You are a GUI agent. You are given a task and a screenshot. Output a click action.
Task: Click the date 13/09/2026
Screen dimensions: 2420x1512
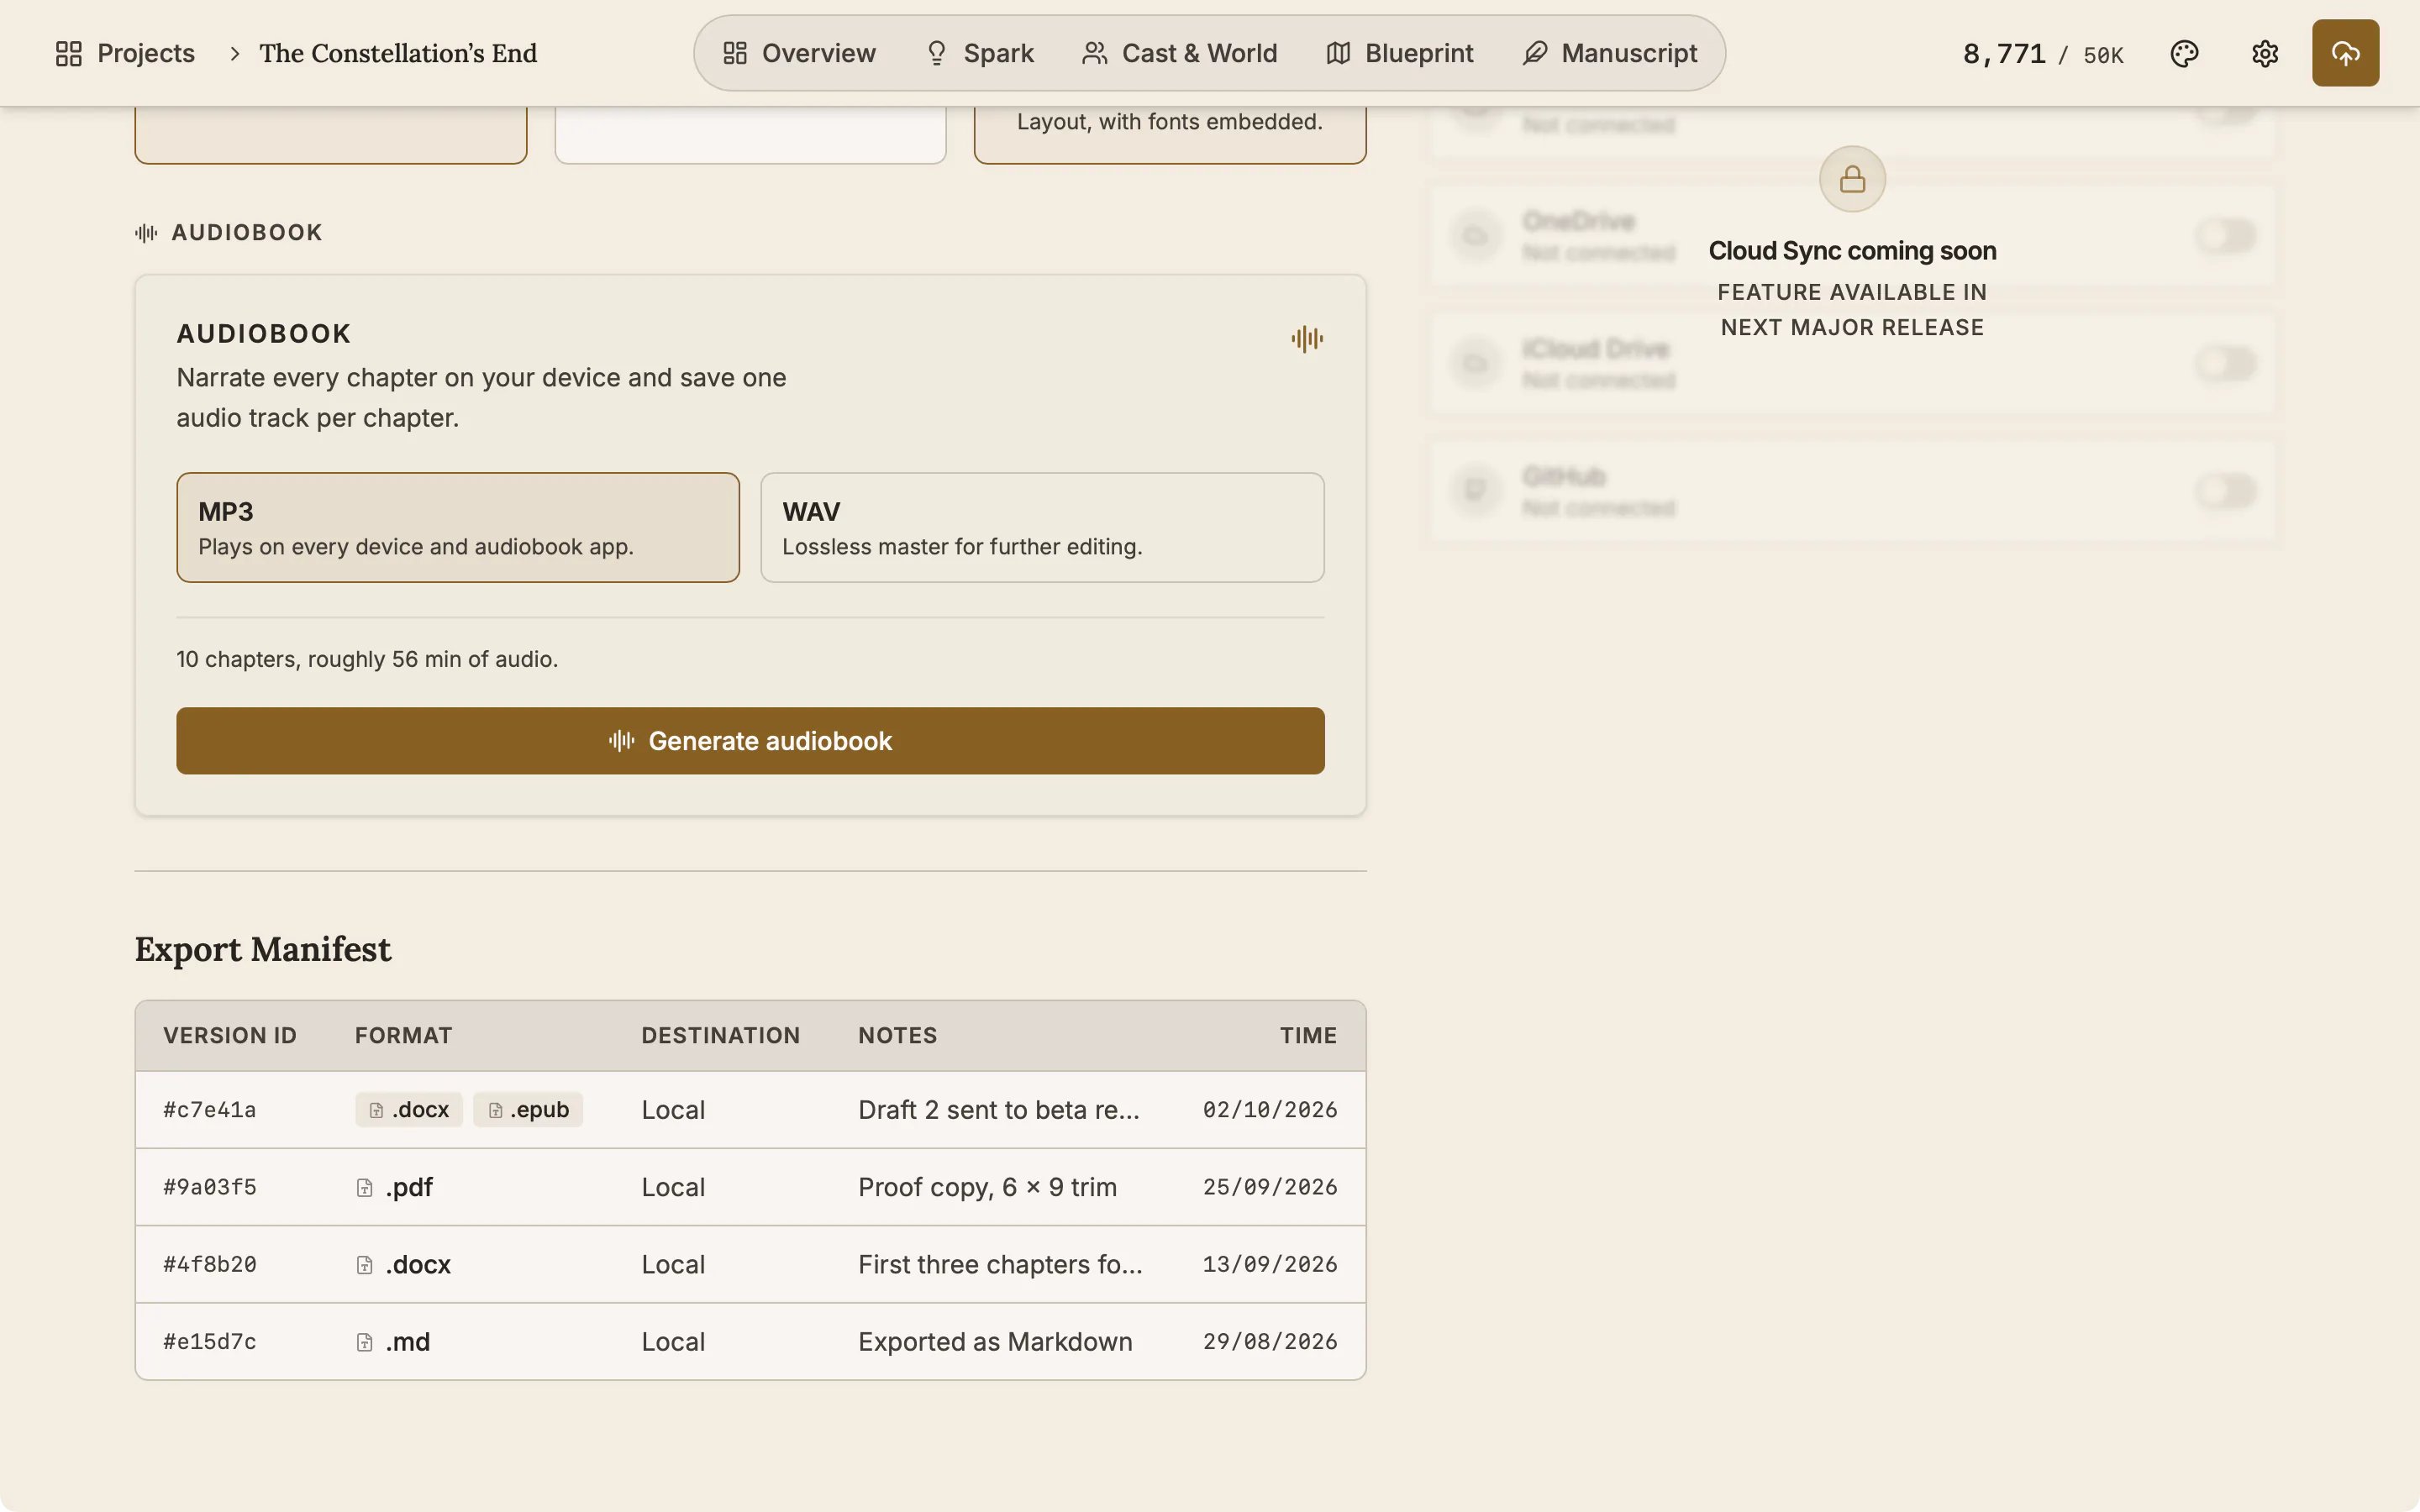pos(1270,1264)
